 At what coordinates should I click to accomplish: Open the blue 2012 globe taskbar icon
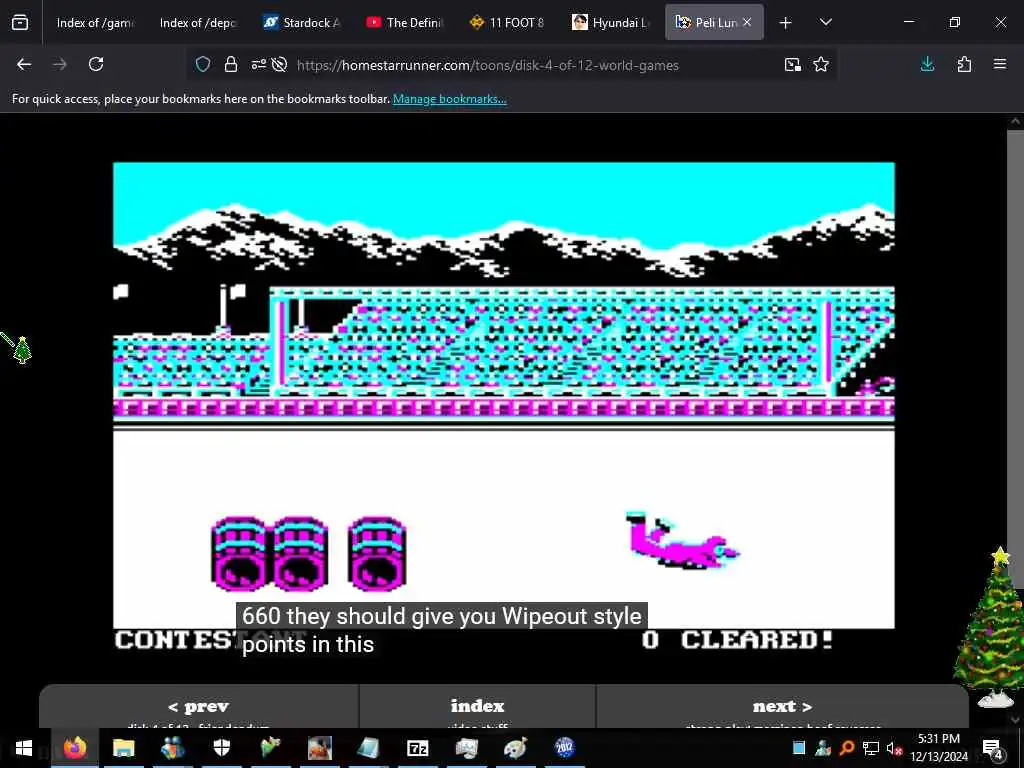coord(564,748)
